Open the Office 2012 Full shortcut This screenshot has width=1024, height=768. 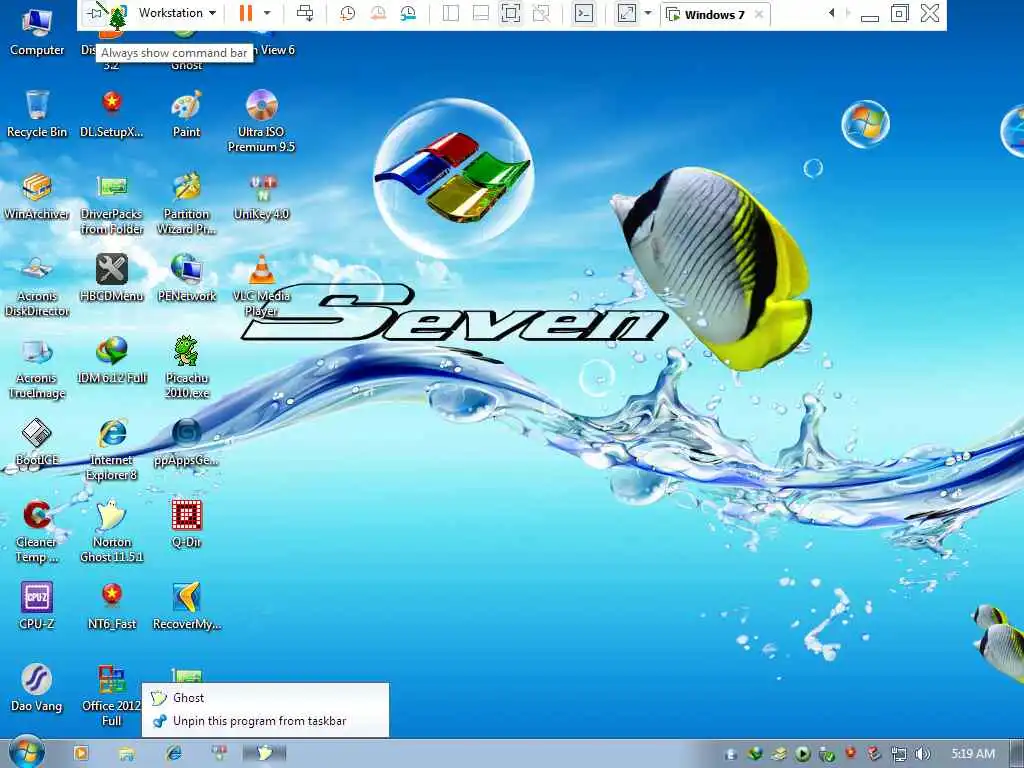pyautogui.click(x=112, y=696)
